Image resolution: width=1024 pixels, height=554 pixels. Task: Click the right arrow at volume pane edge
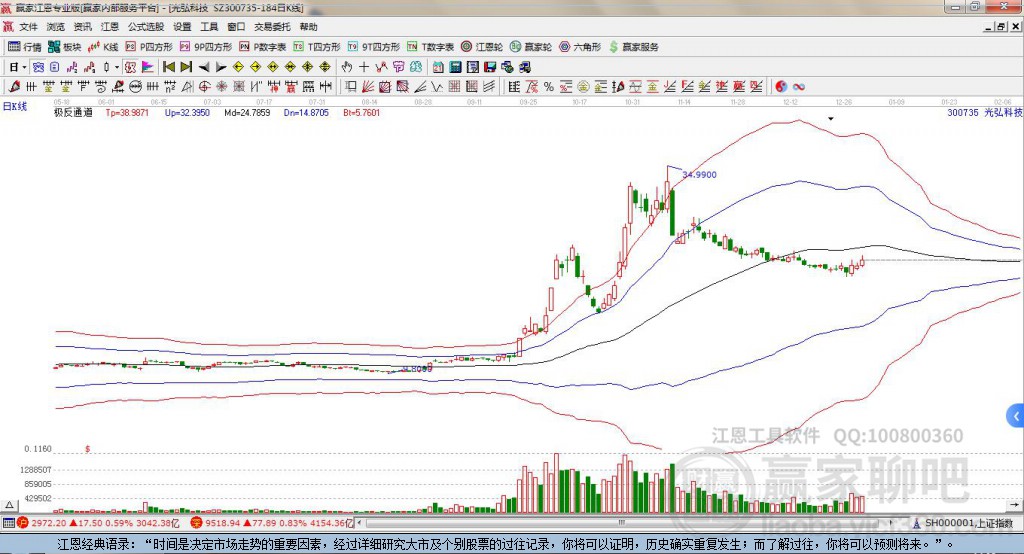1014,505
